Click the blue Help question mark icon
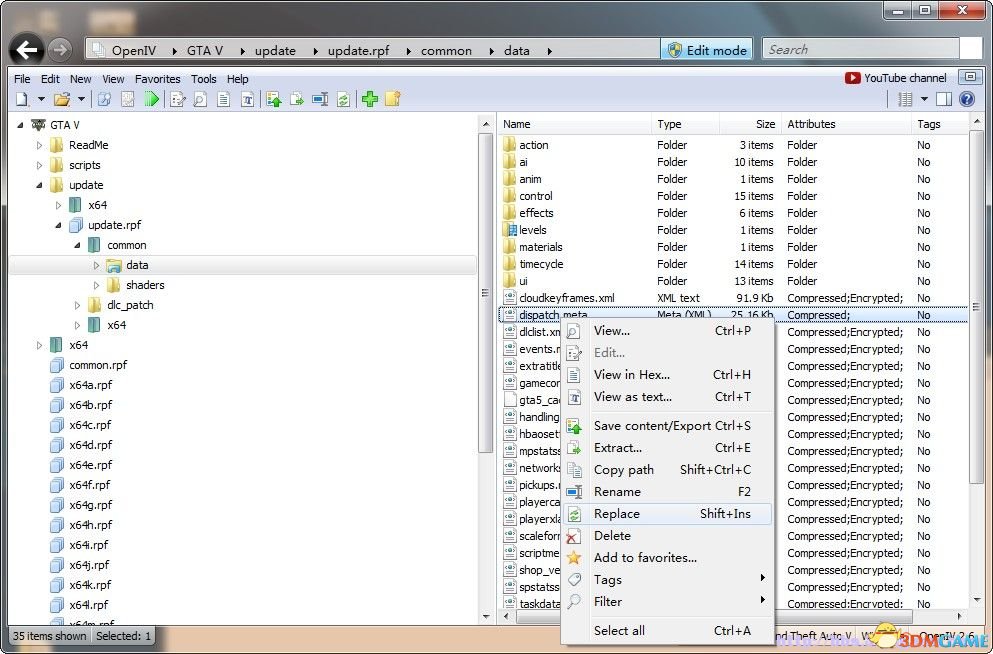 (x=966, y=99)
